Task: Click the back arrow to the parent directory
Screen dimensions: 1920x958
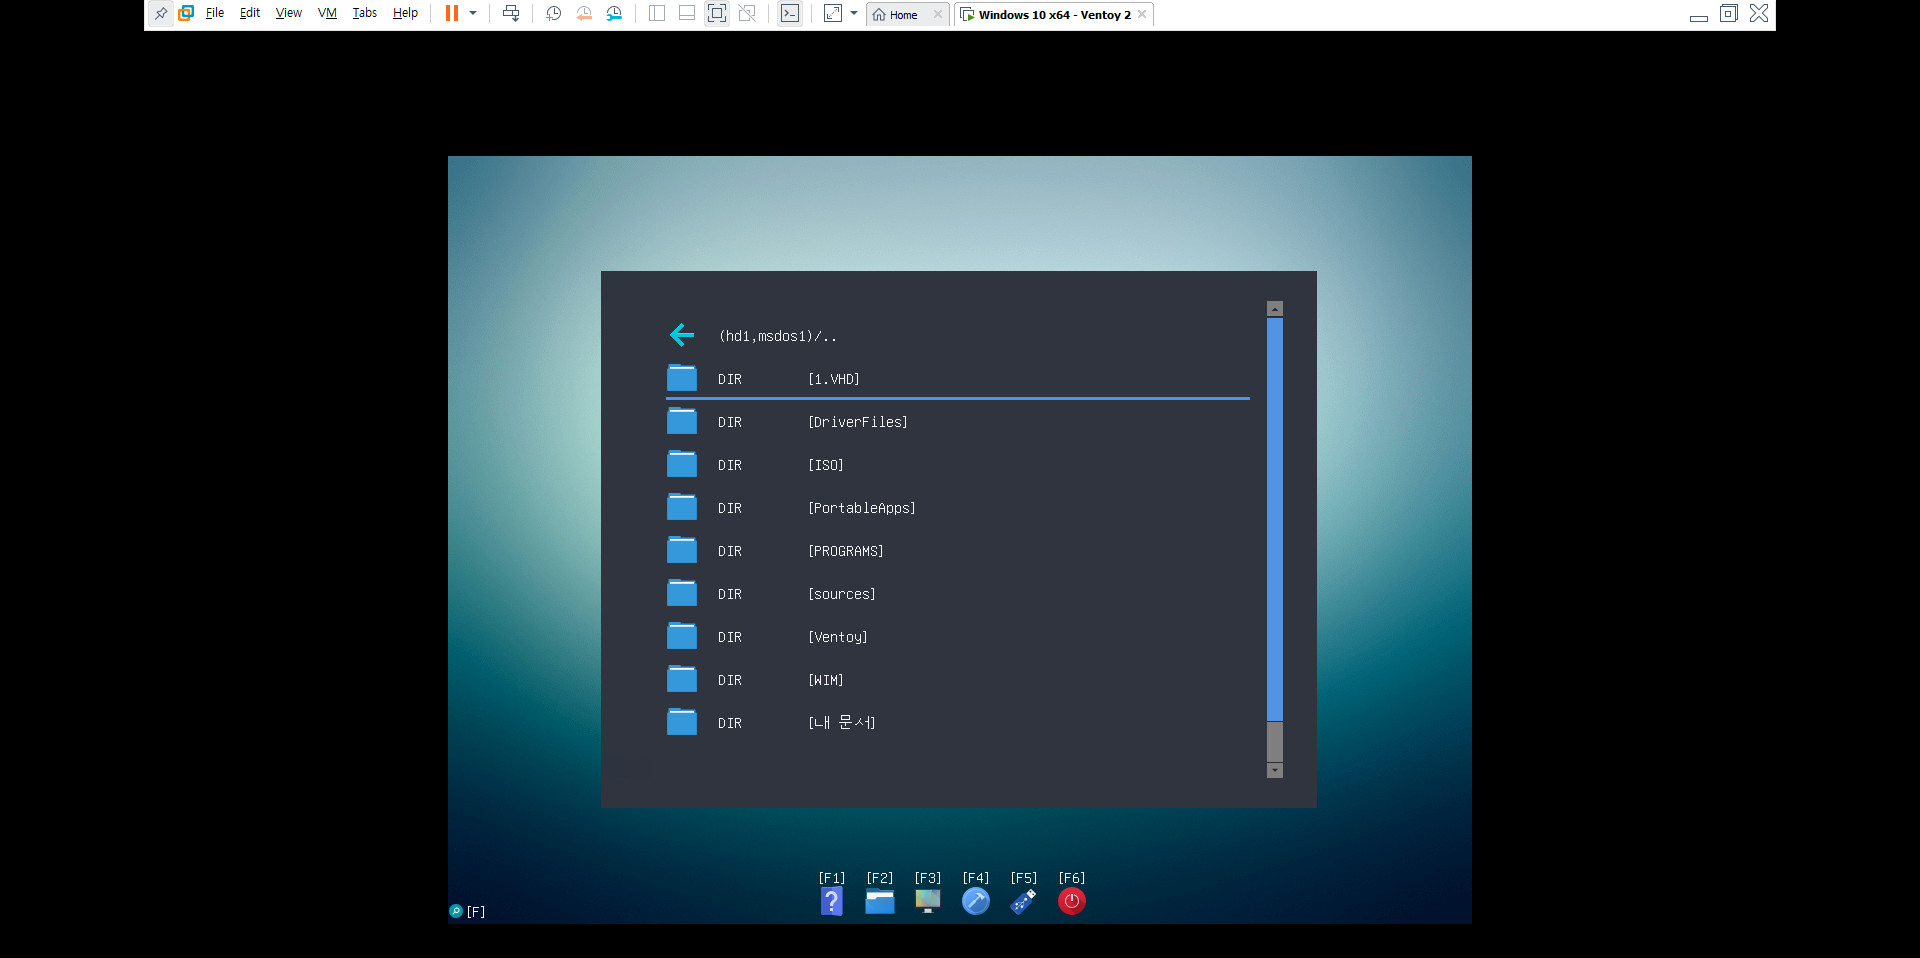Action: tap(682, 335)
